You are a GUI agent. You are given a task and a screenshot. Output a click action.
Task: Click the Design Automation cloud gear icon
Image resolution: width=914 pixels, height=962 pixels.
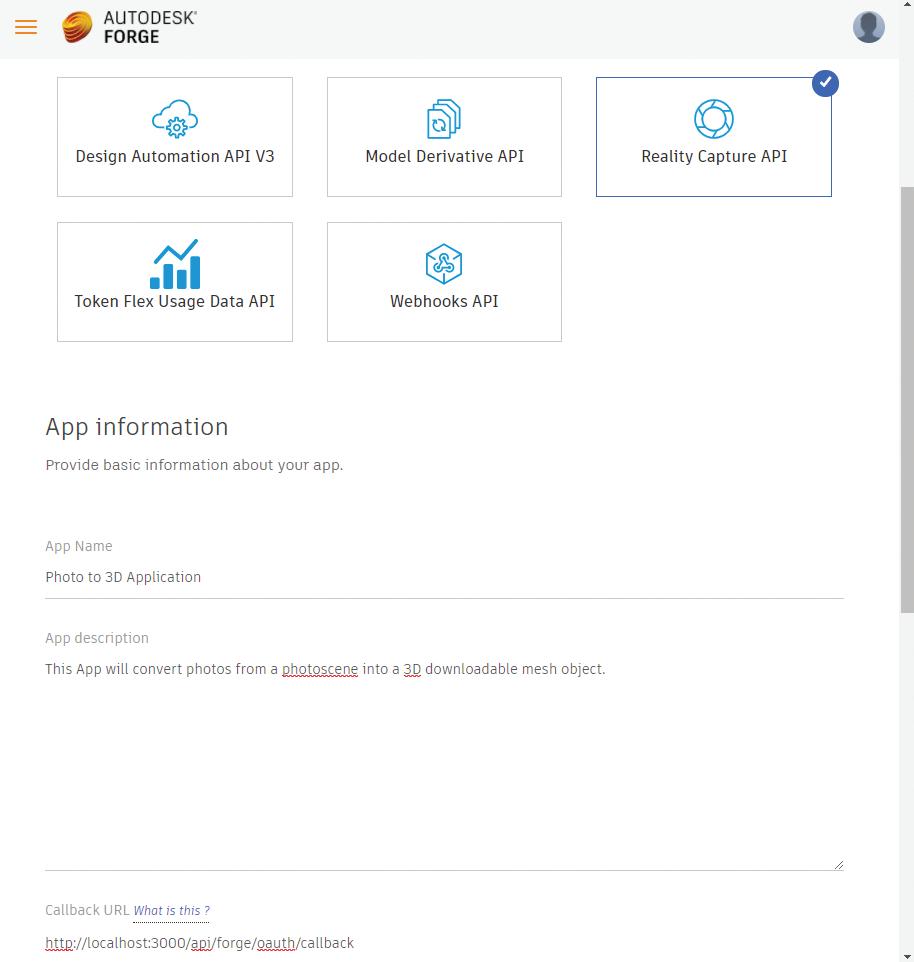pos(175,118)
